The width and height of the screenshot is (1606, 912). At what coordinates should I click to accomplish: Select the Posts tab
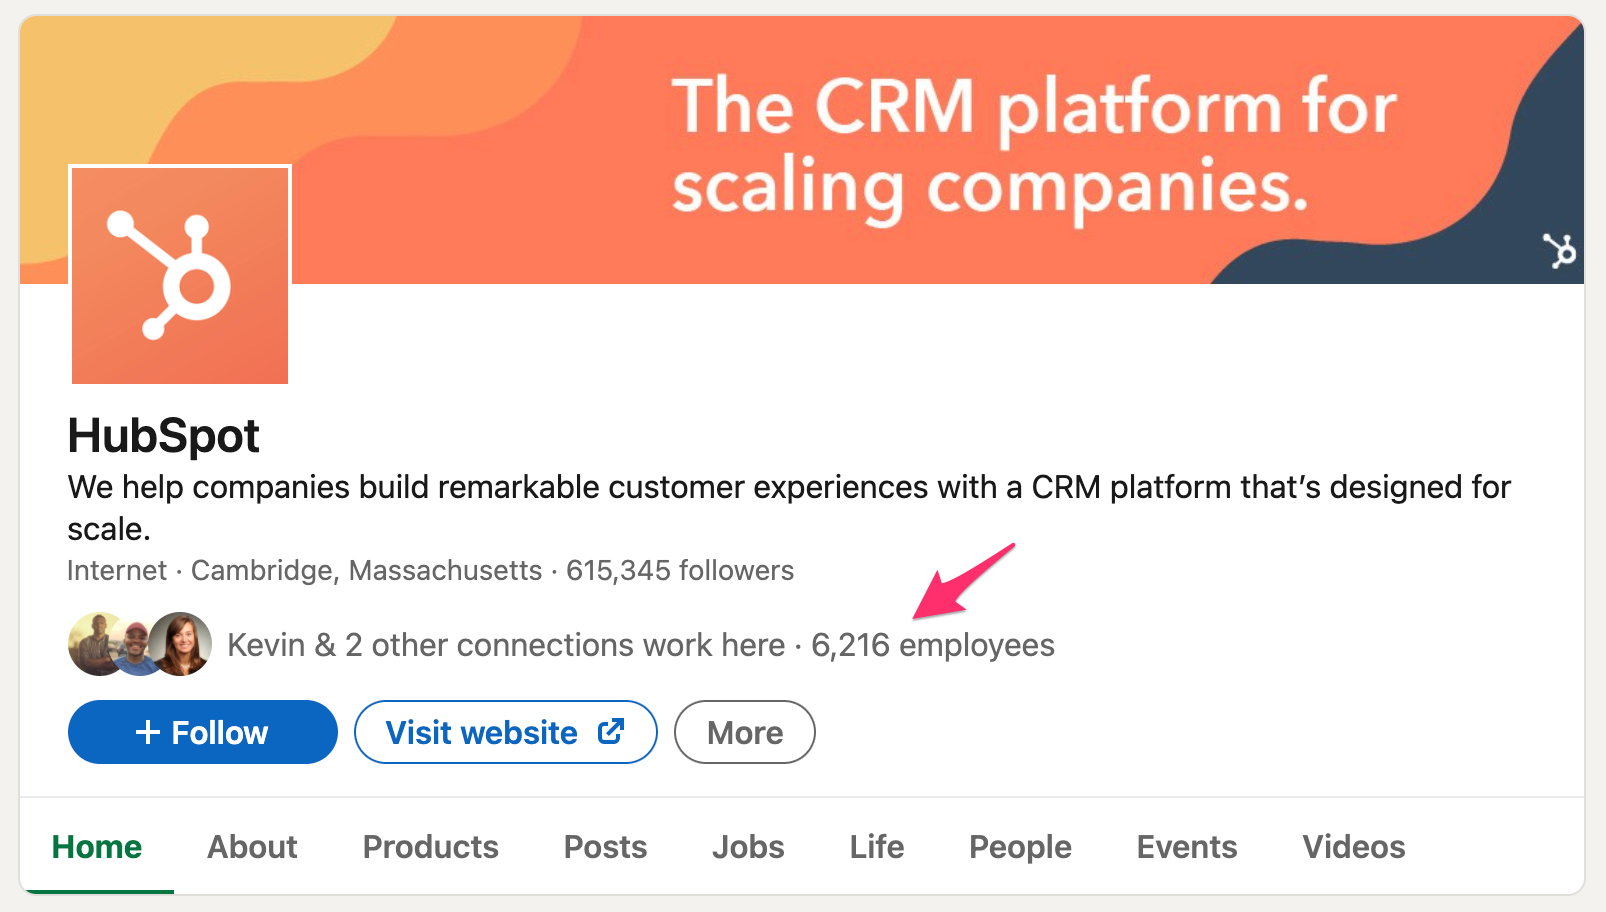(x=605, y=847)
